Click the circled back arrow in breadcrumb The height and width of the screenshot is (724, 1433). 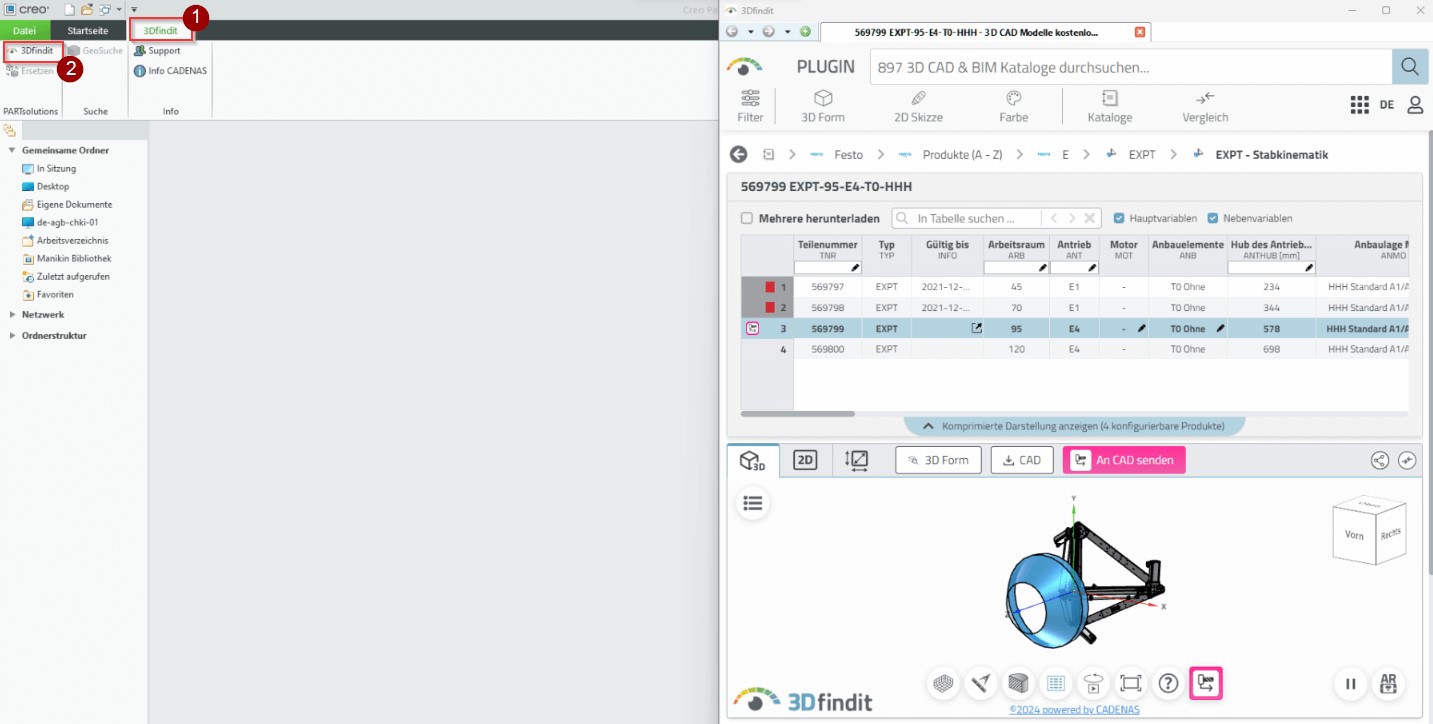739,154
